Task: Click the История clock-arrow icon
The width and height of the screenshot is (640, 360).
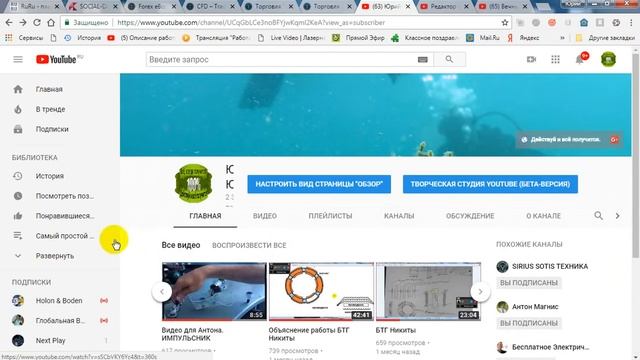Action: 18,176
